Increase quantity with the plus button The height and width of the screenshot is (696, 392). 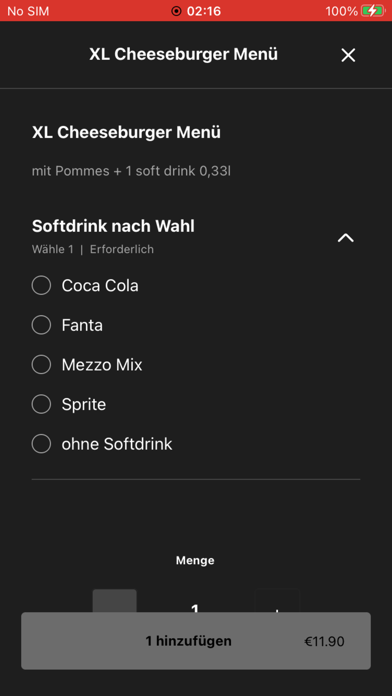point(277,601)
